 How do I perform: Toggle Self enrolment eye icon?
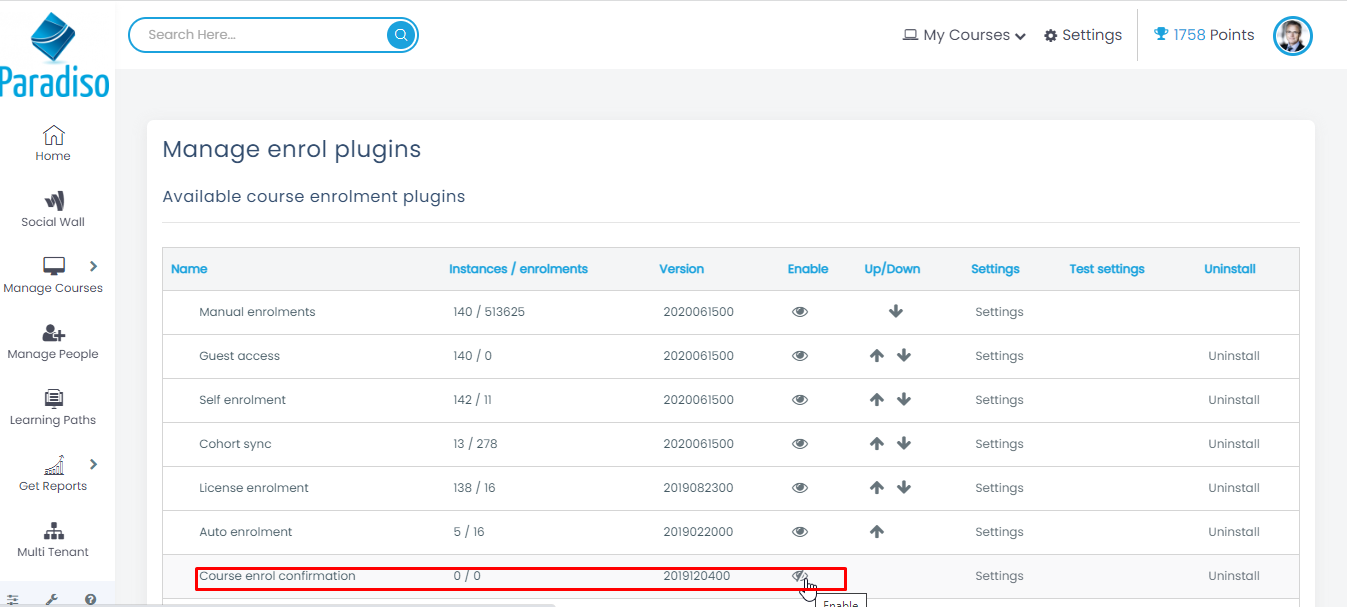pos(800,400)
